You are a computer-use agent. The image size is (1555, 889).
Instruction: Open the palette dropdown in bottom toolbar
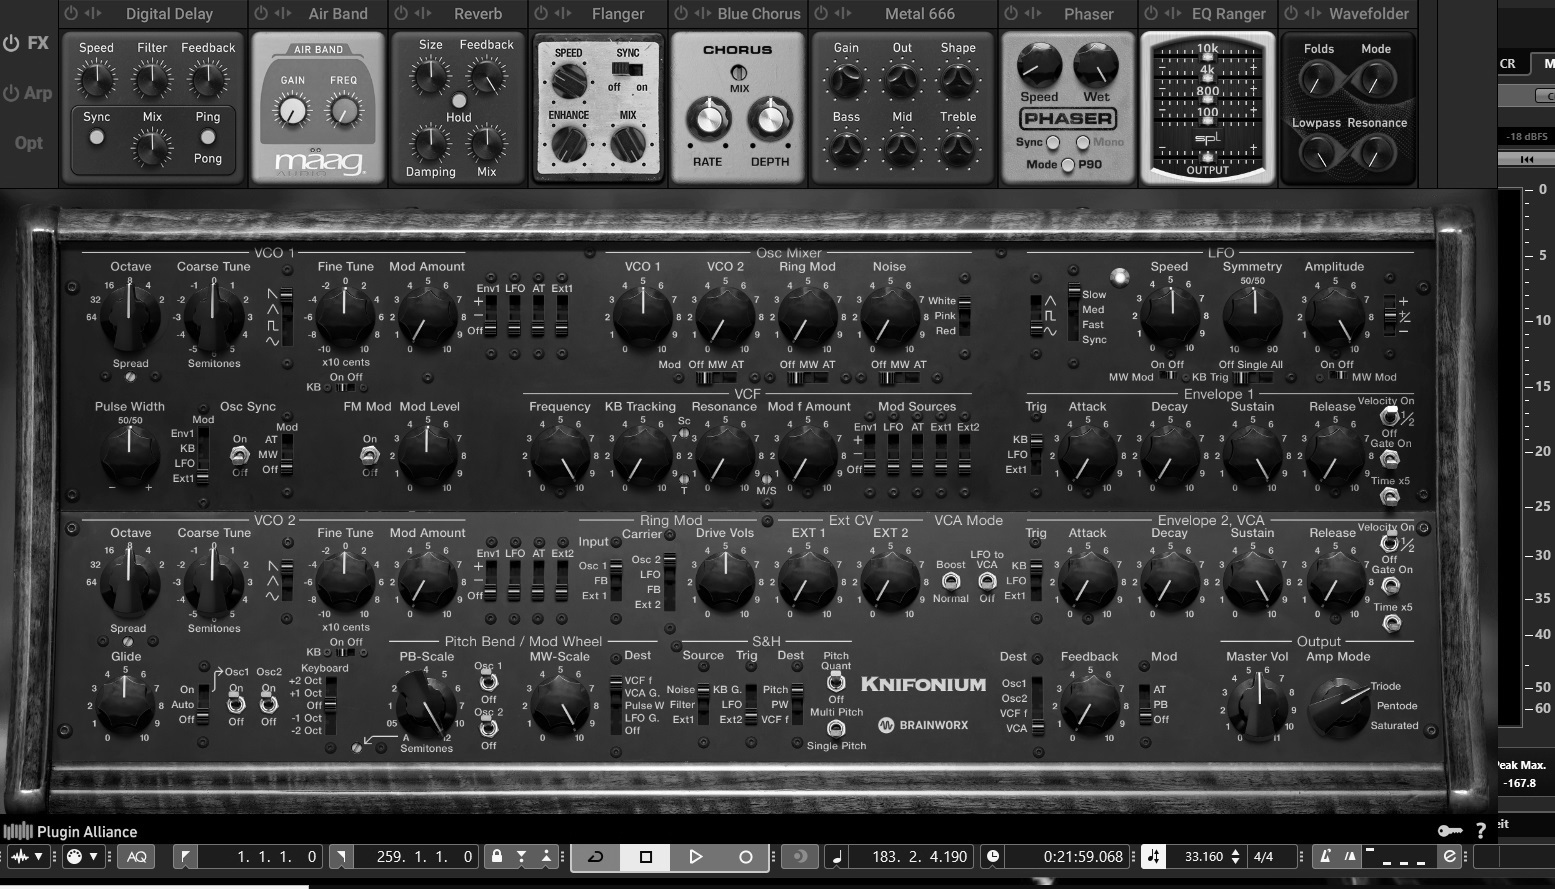[x=80, y=856]
